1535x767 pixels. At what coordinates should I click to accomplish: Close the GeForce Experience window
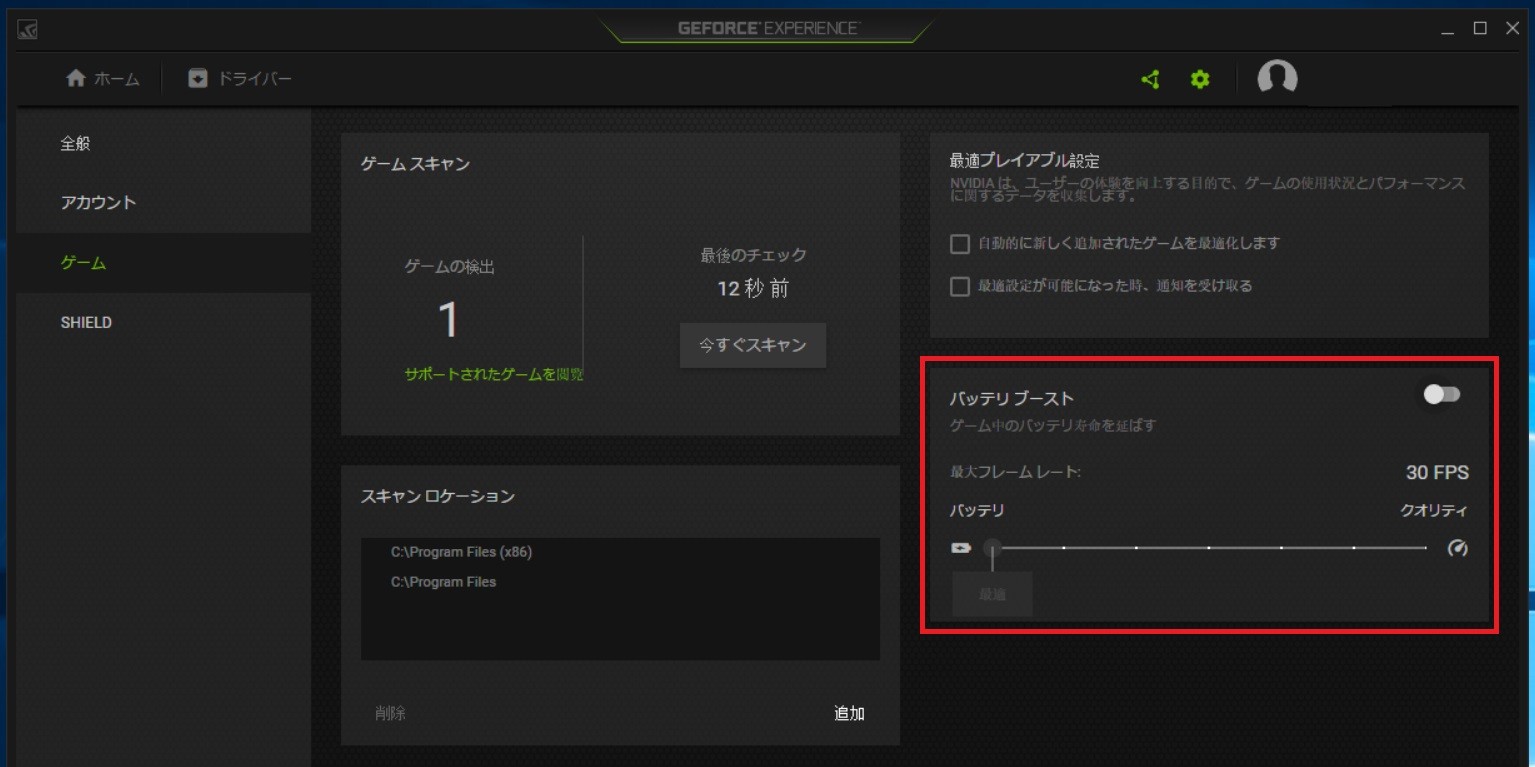coord(1512,29)
